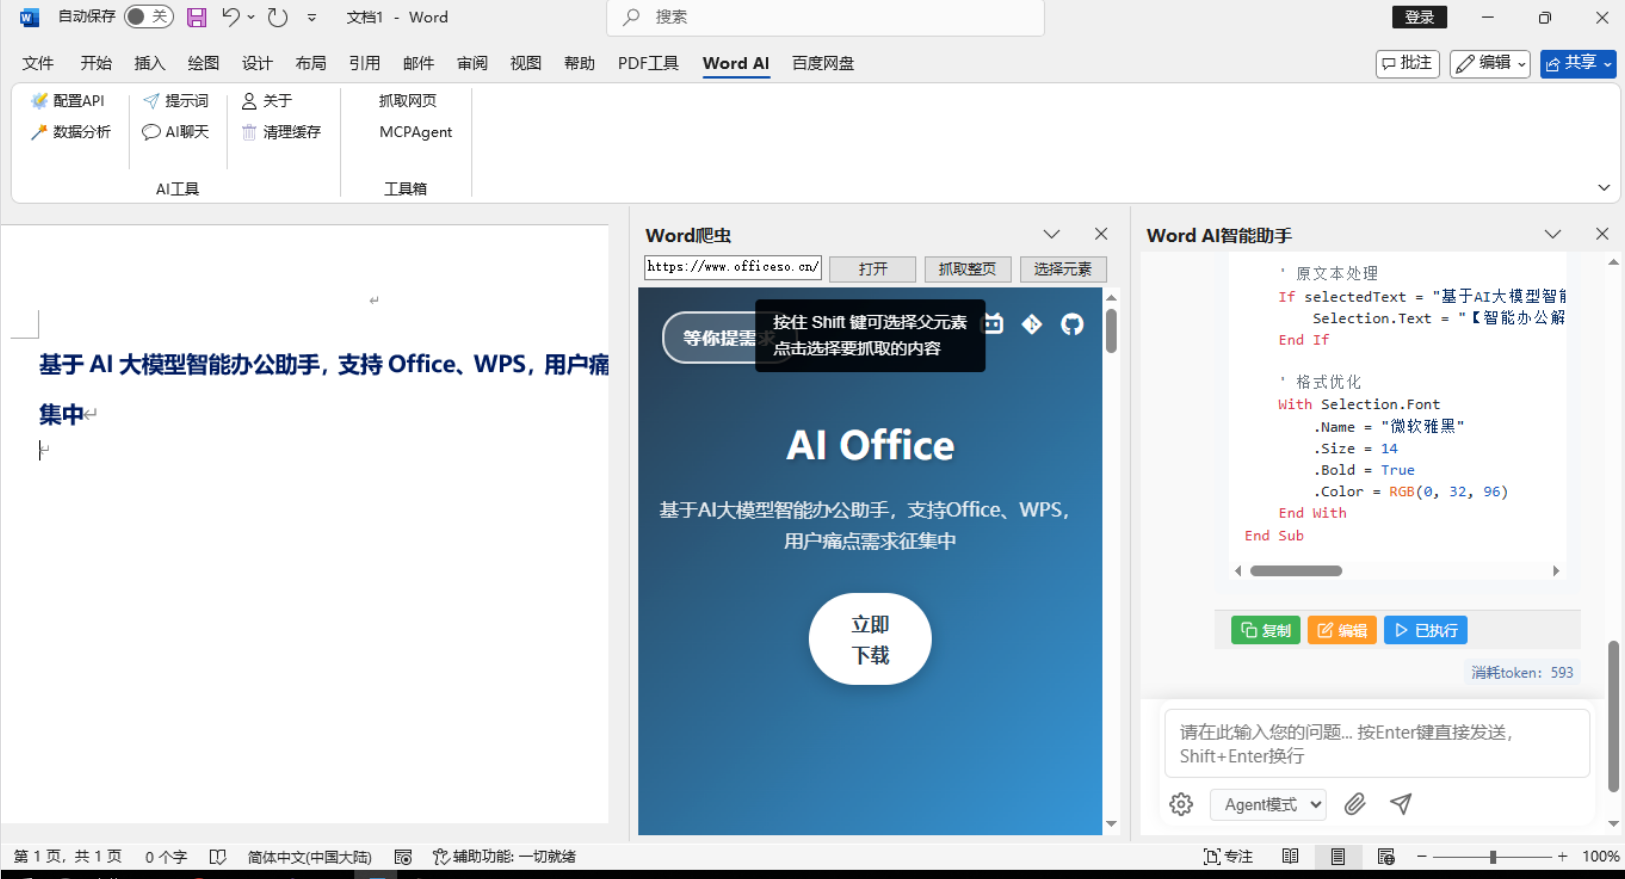This screenshot has height=879, width=1625.
Task: Click the Word爬虫 web page vertical scrollbar
Action: [x=1111, y=331]
